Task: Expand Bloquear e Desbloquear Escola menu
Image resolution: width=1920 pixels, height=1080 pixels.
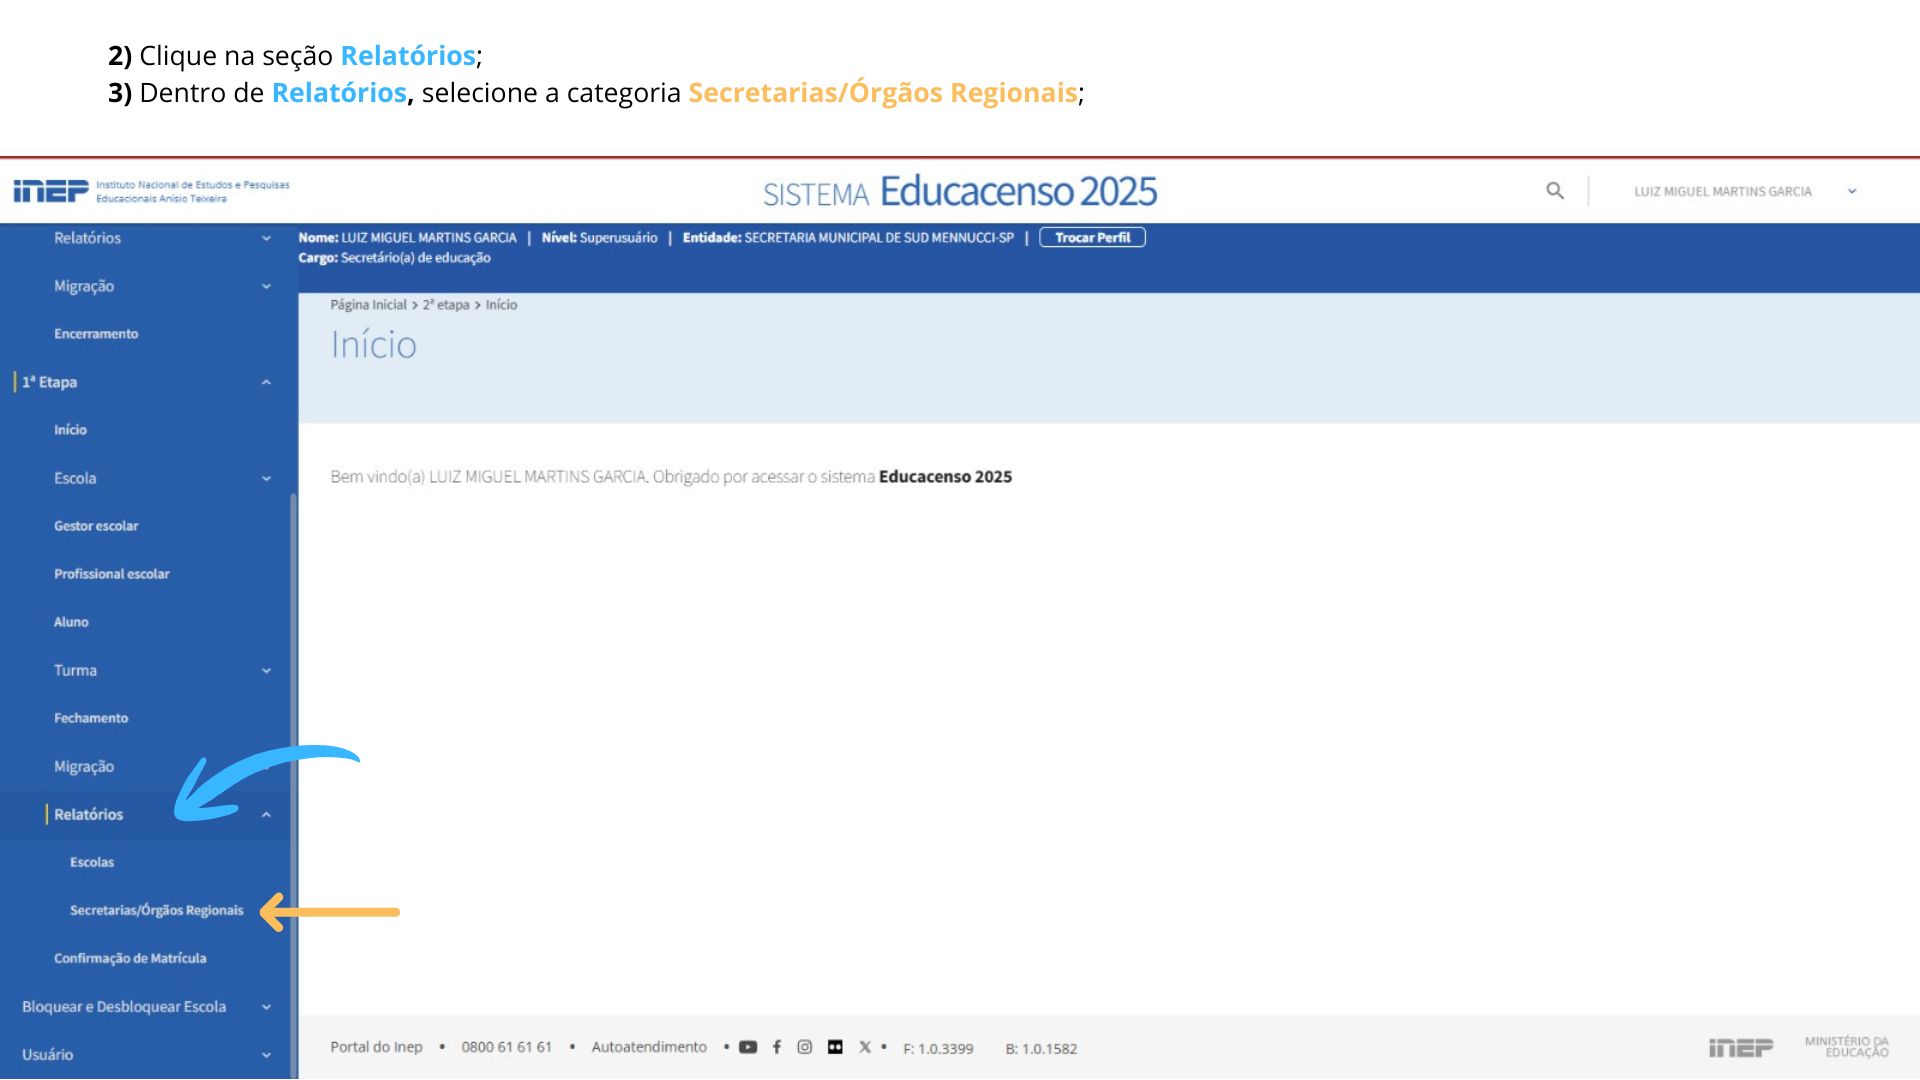Action: (266, 1007)
